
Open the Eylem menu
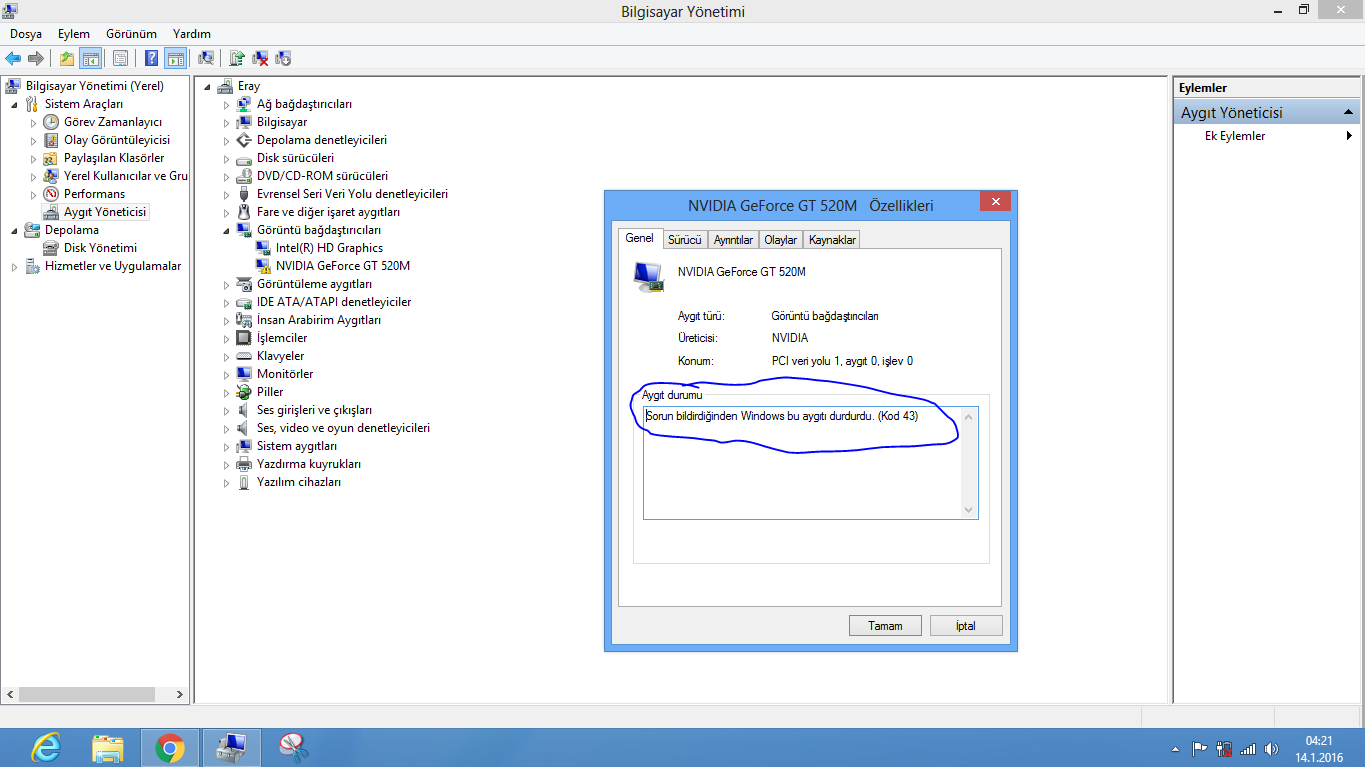(74, 34)
